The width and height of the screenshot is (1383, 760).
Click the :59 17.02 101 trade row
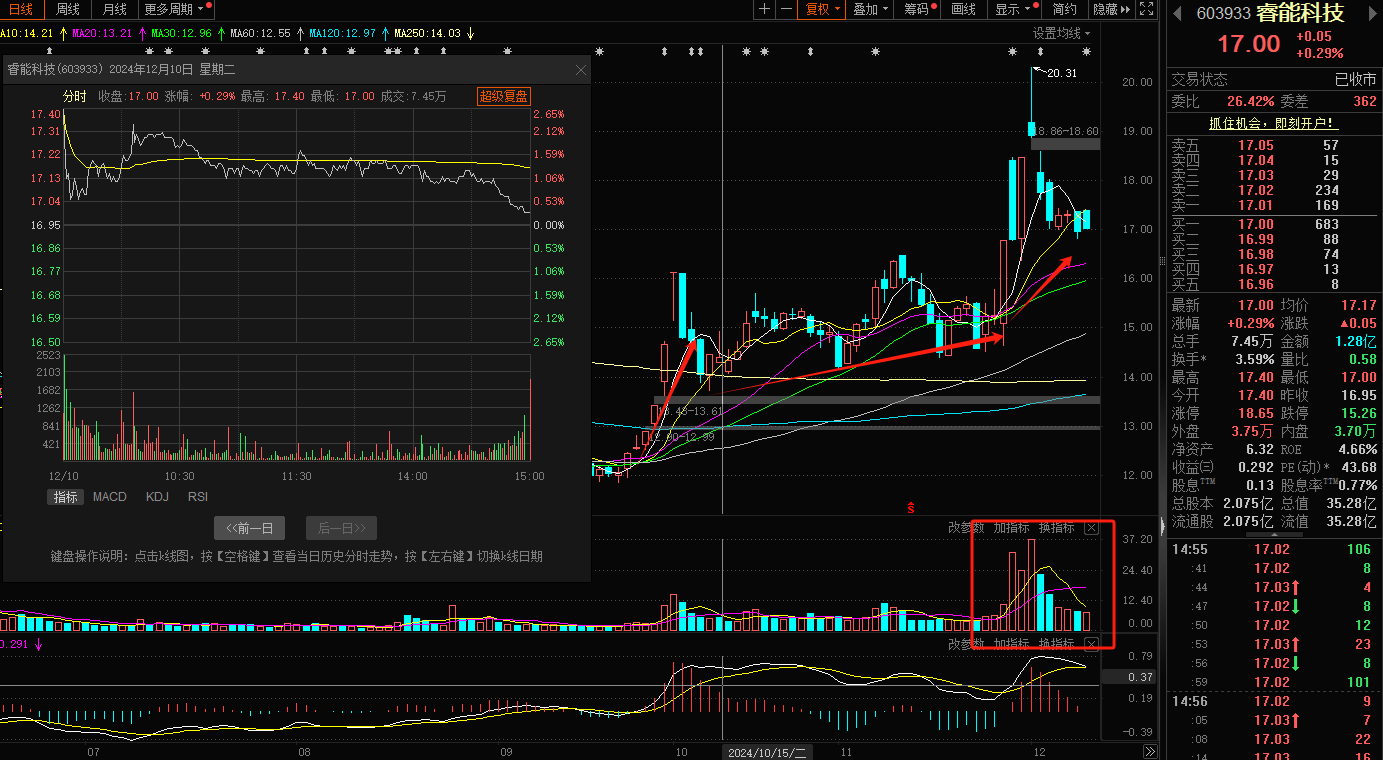[x=1274, y=682]
